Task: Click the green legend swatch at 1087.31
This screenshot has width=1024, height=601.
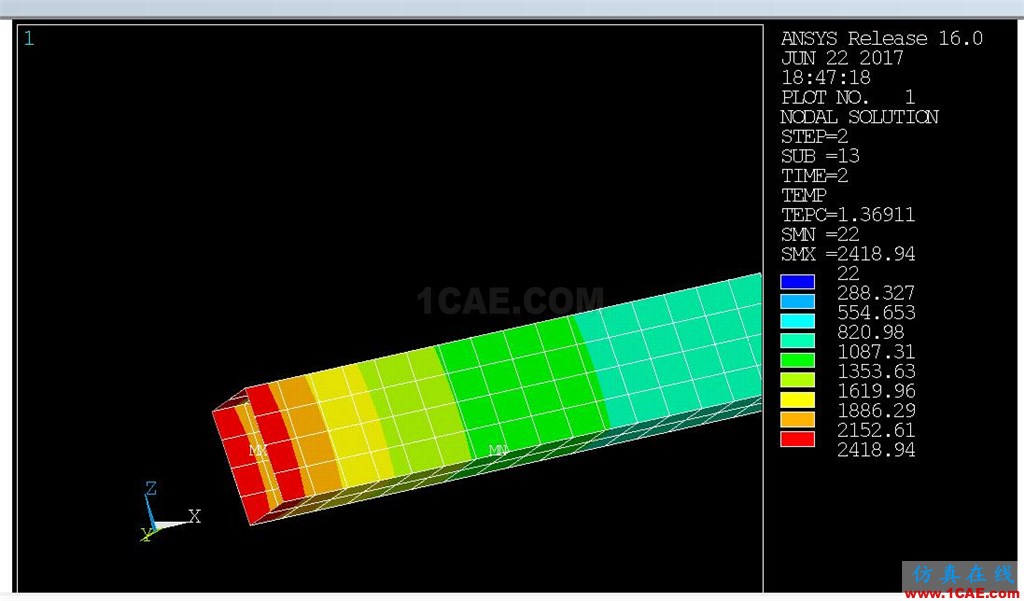Action: point(797,360)
